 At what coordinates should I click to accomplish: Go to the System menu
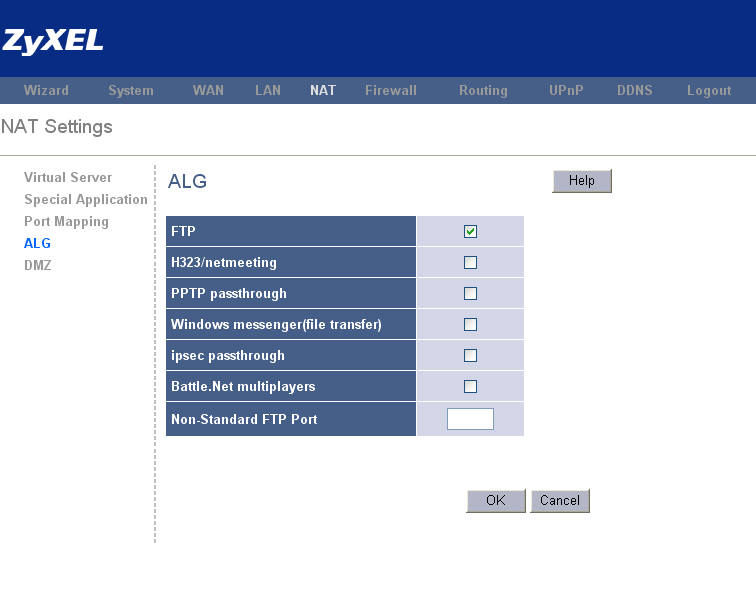[x=131, y=91]
